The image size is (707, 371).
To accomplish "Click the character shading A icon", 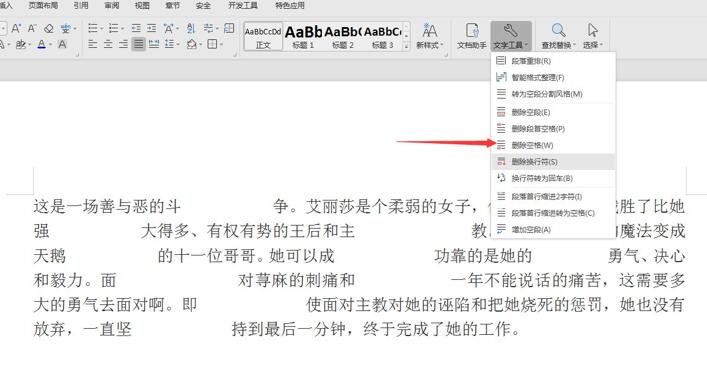I will [x=62, y=44].
